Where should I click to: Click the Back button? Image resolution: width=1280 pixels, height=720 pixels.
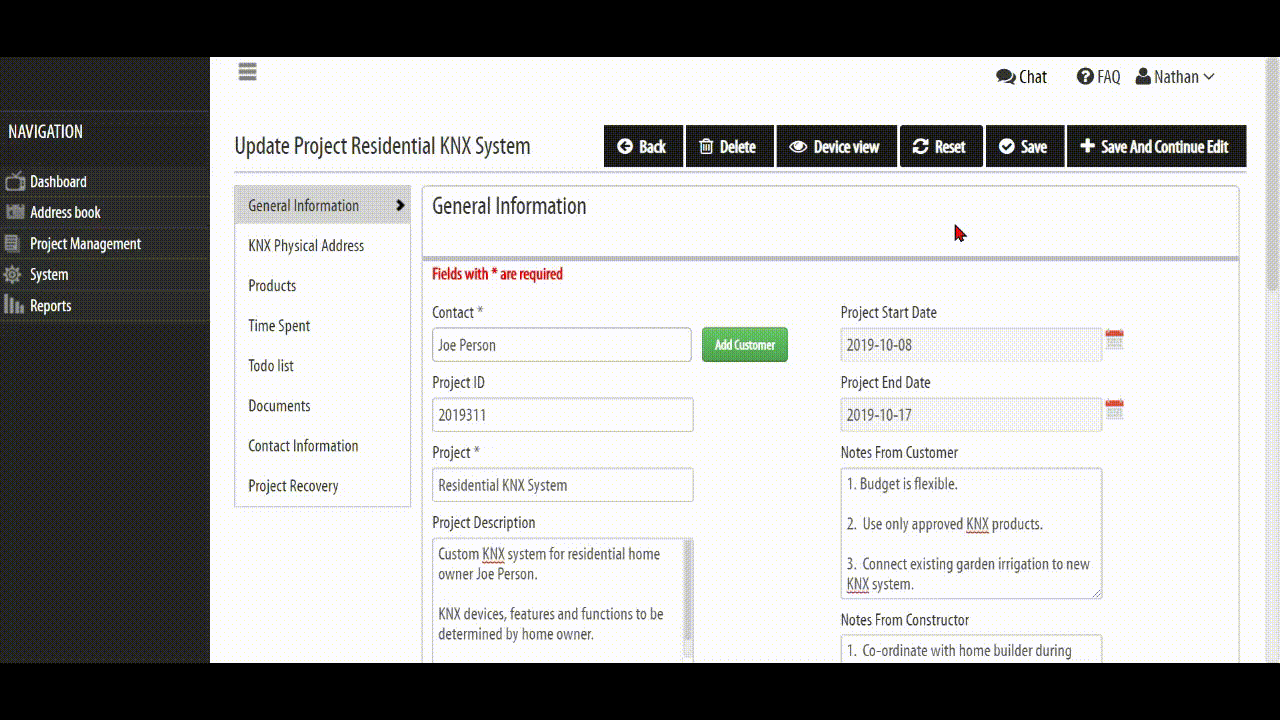[x=643, y=146]
